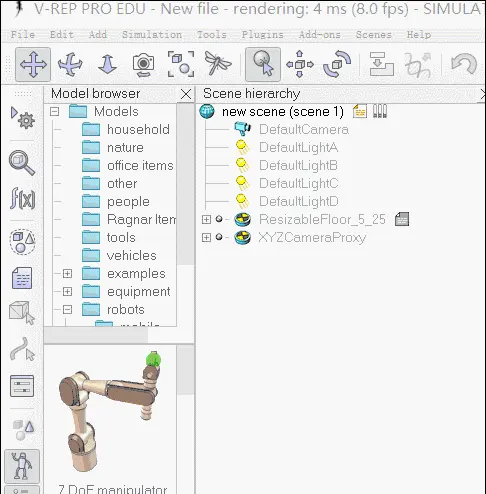Select the camera rotate tool
Viewport: 486px width, 494px height.
pos(70,64)
